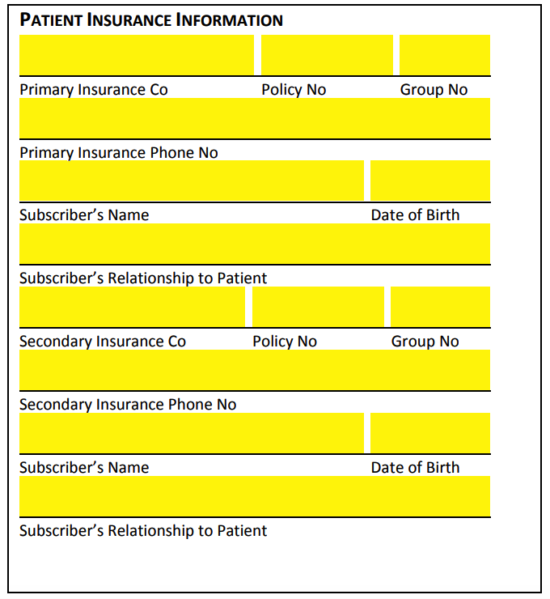
Task: Click the Secondary Insurance Co field
Action: pyautogui.click(x=132, y=307)
